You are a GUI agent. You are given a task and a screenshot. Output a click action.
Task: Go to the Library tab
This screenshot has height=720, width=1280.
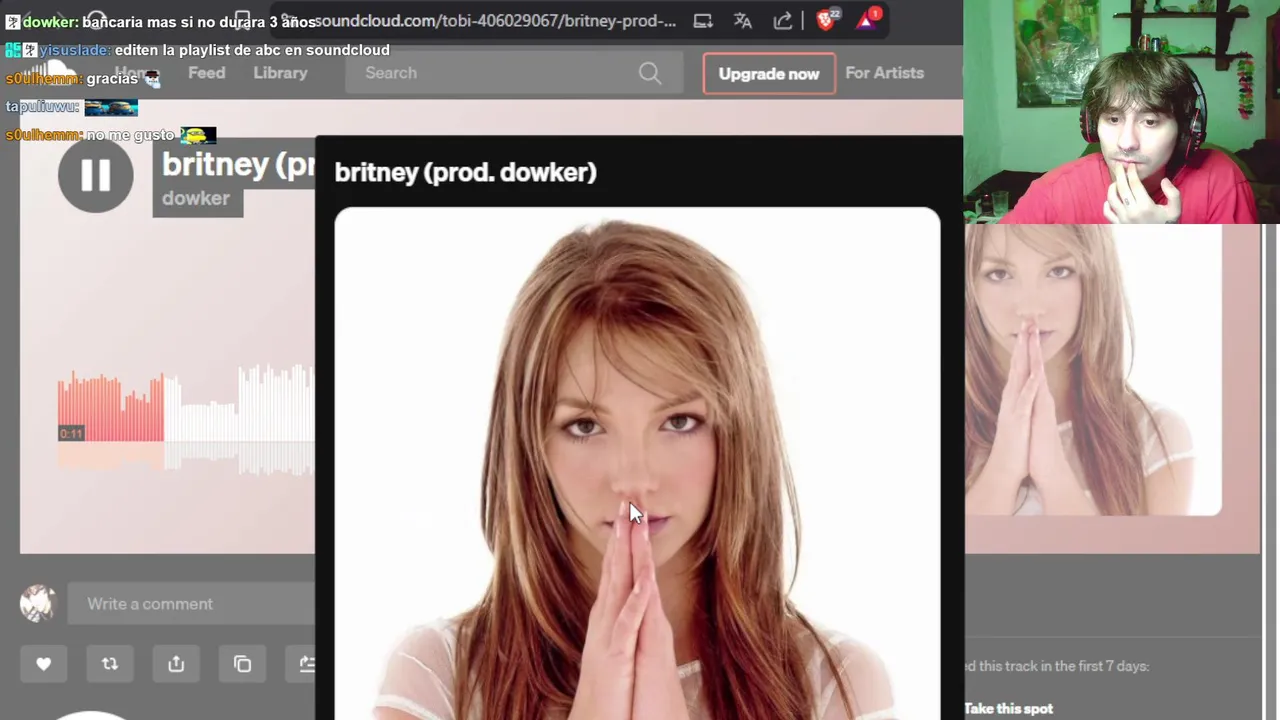click(280, 73)
